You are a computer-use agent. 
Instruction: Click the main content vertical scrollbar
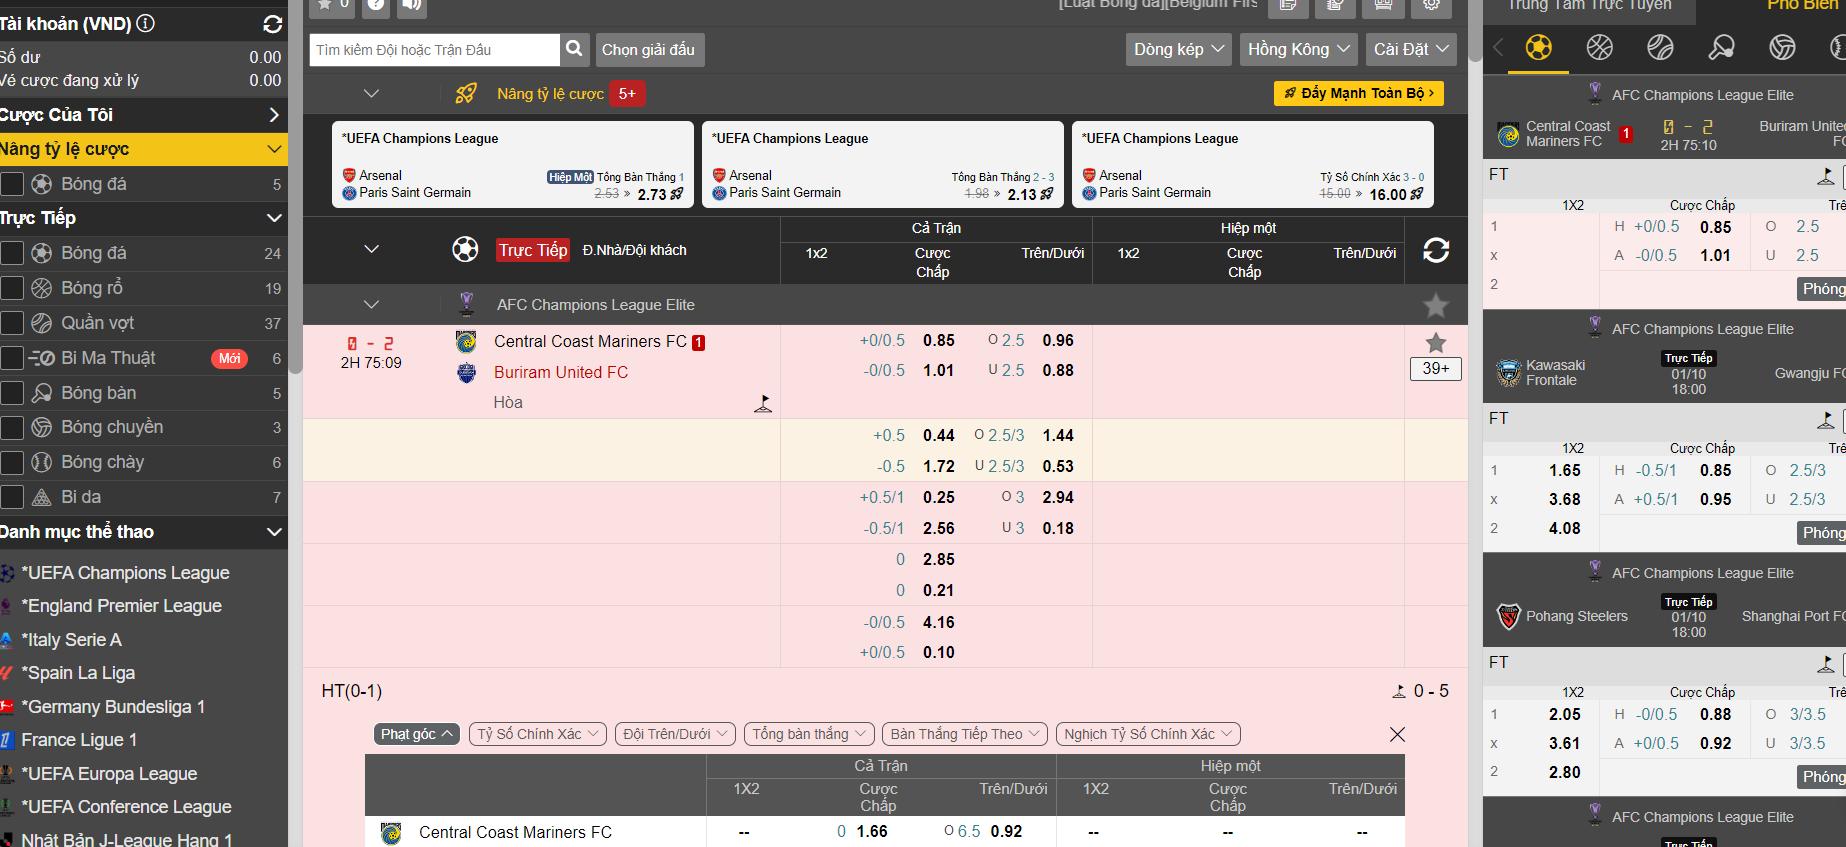(x=1475, y=30)
